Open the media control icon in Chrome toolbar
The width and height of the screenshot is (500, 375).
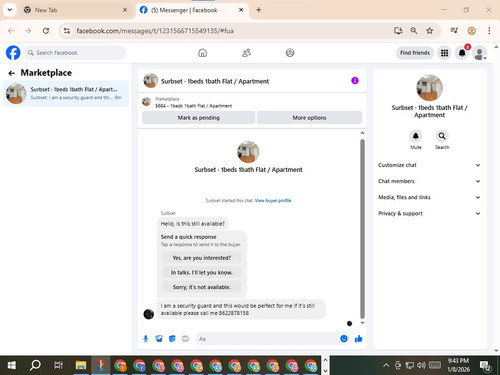tap(454, 31)
